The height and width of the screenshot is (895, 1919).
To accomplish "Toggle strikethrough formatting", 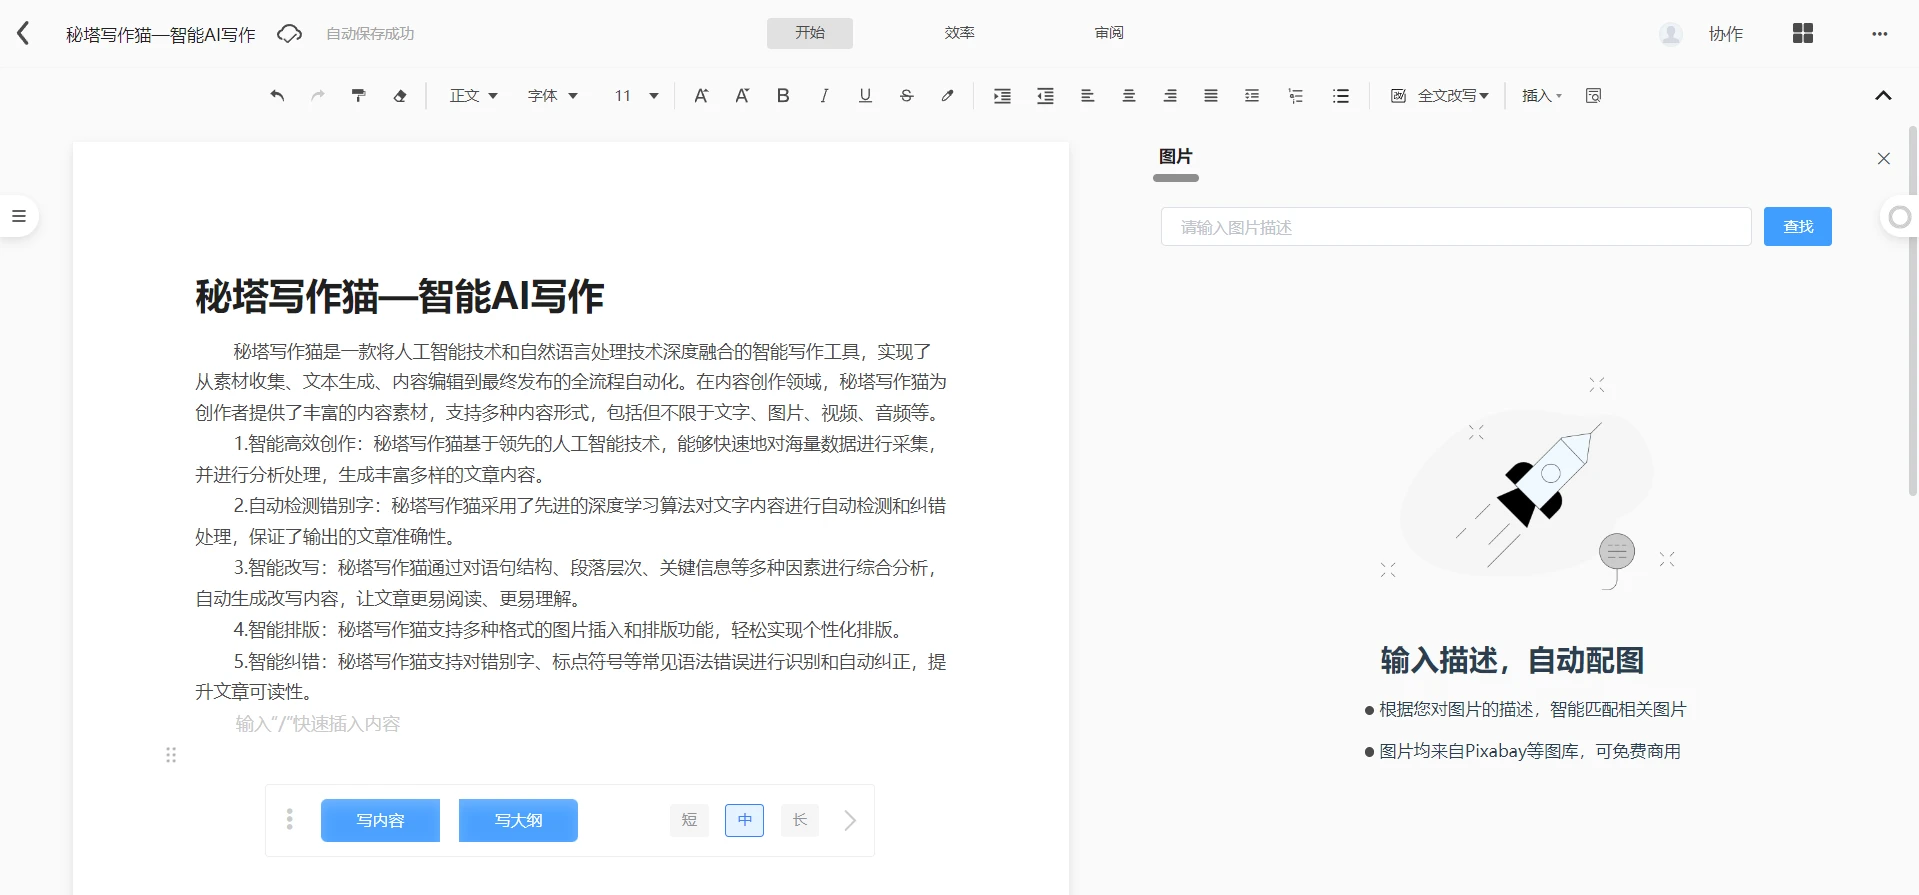I will point(906,96).
